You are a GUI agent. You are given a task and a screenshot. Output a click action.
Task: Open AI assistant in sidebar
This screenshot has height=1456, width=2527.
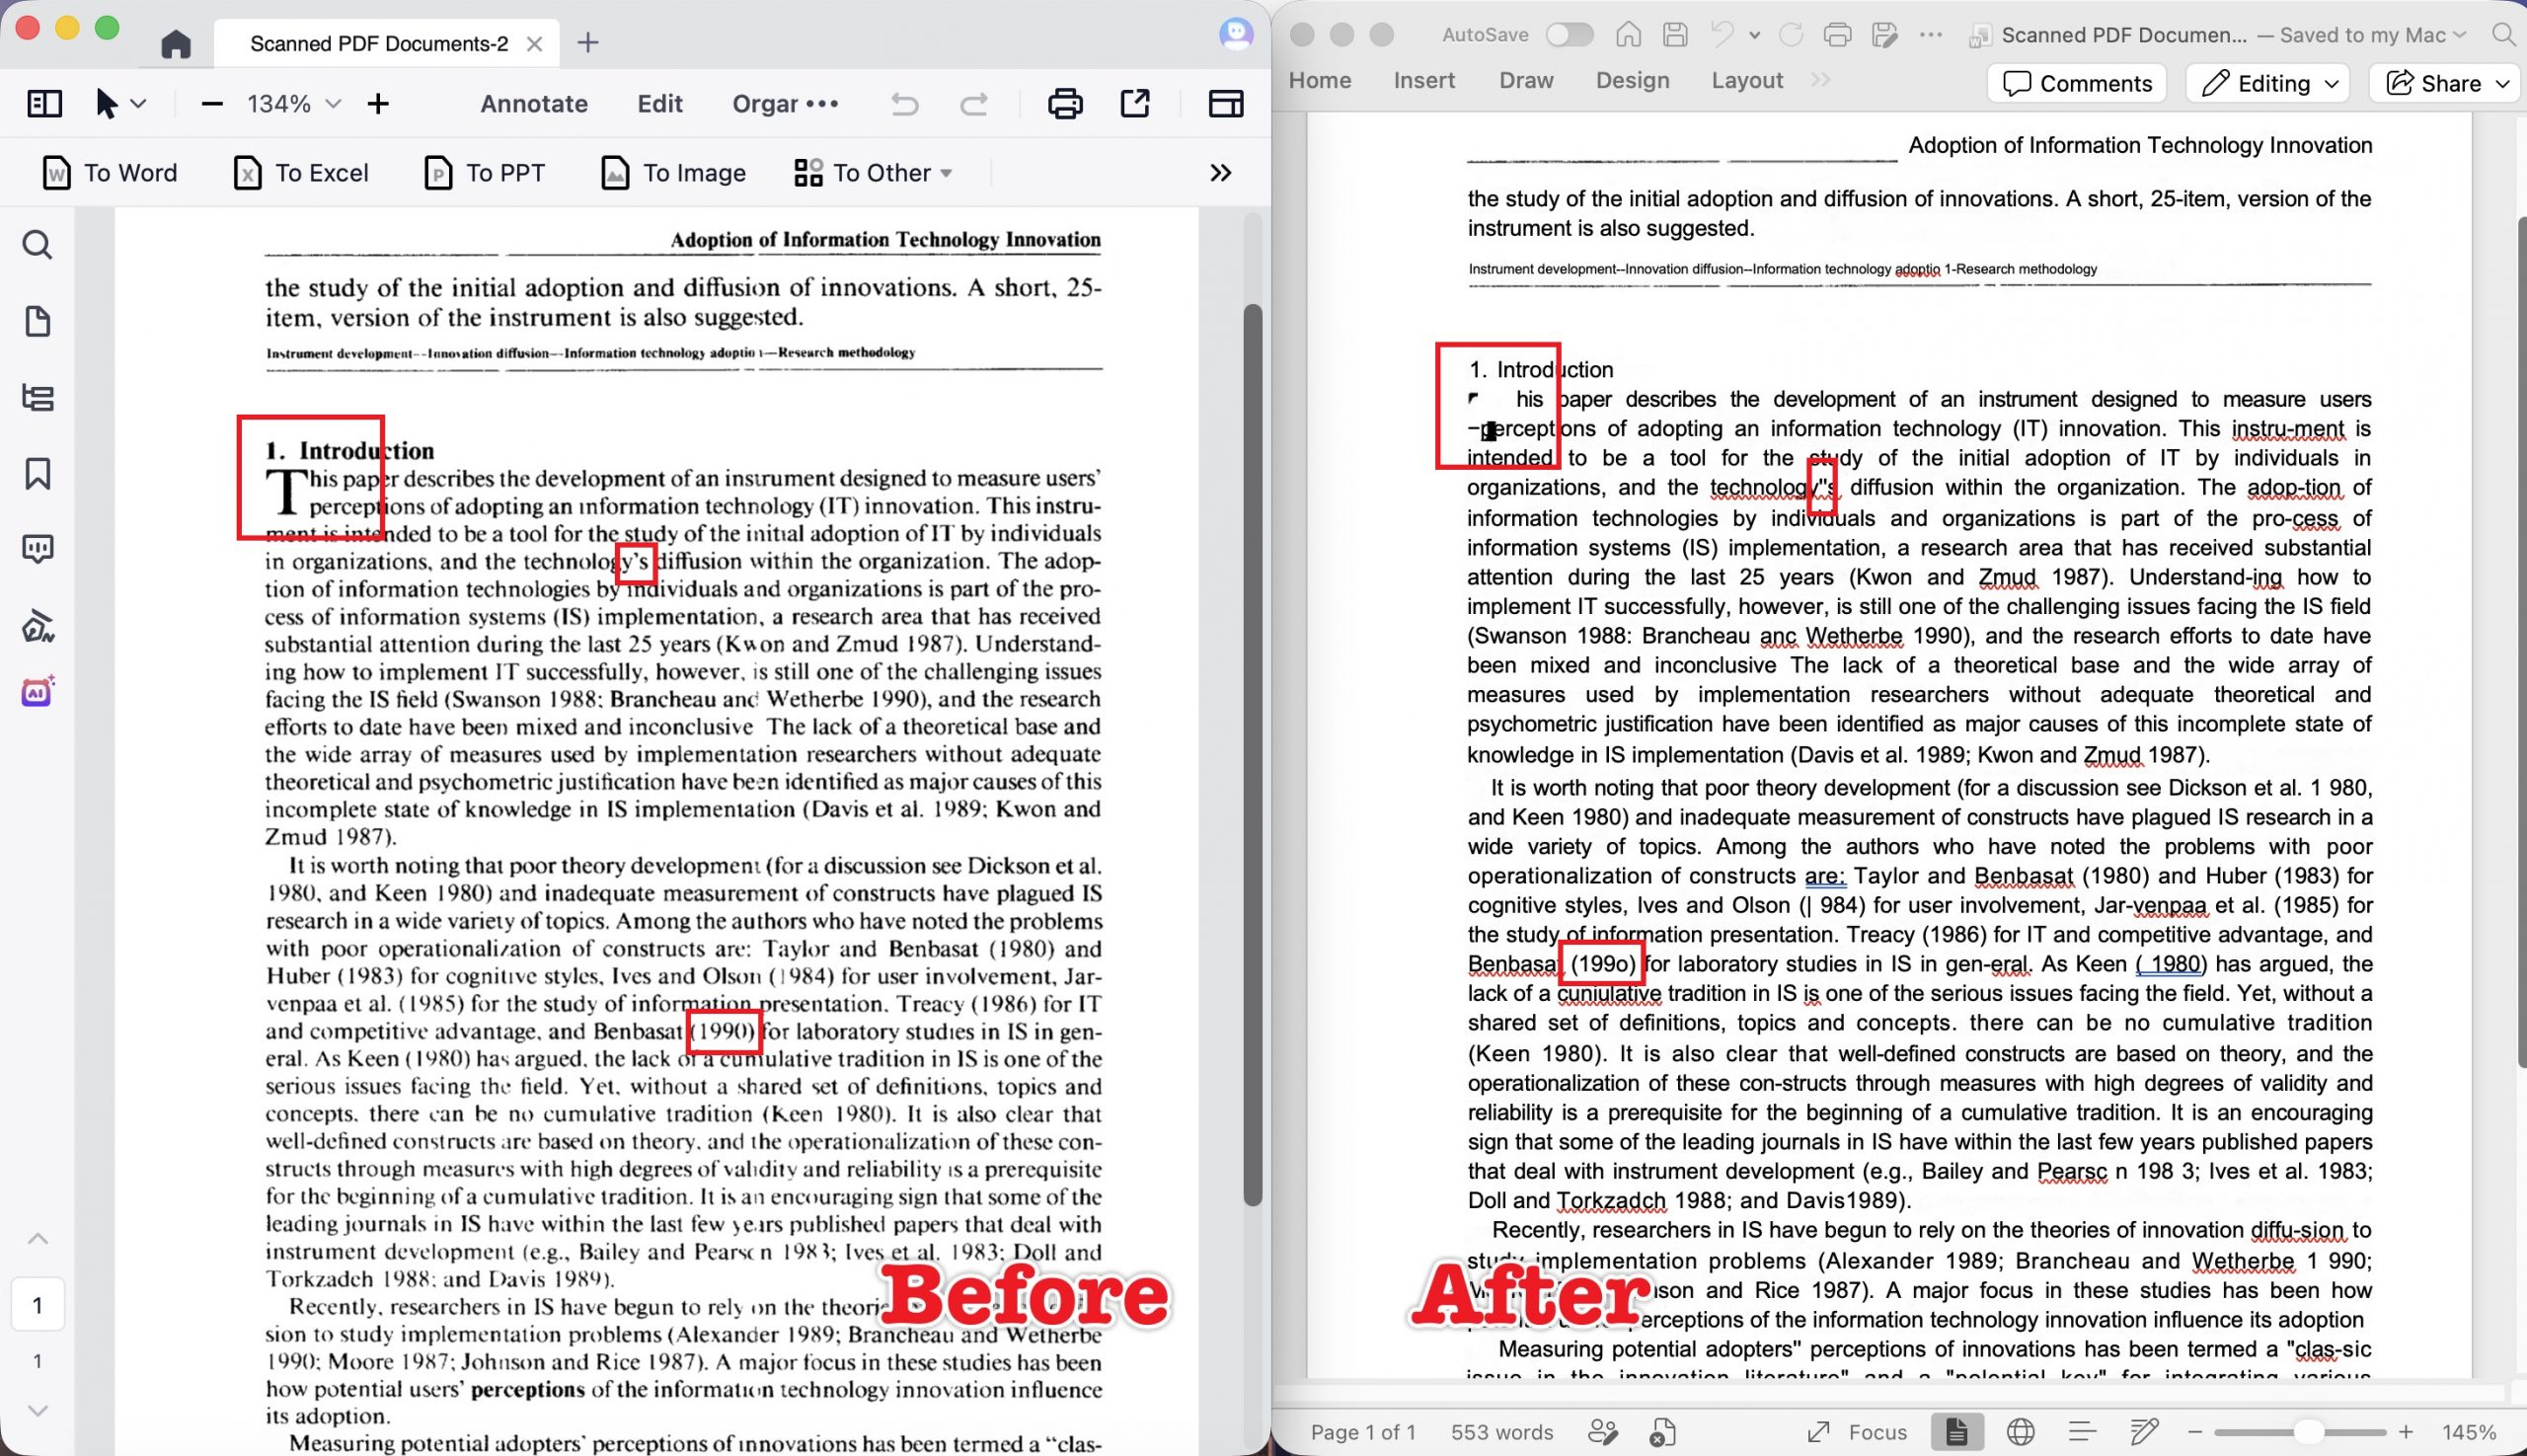[x=38, y=691]
